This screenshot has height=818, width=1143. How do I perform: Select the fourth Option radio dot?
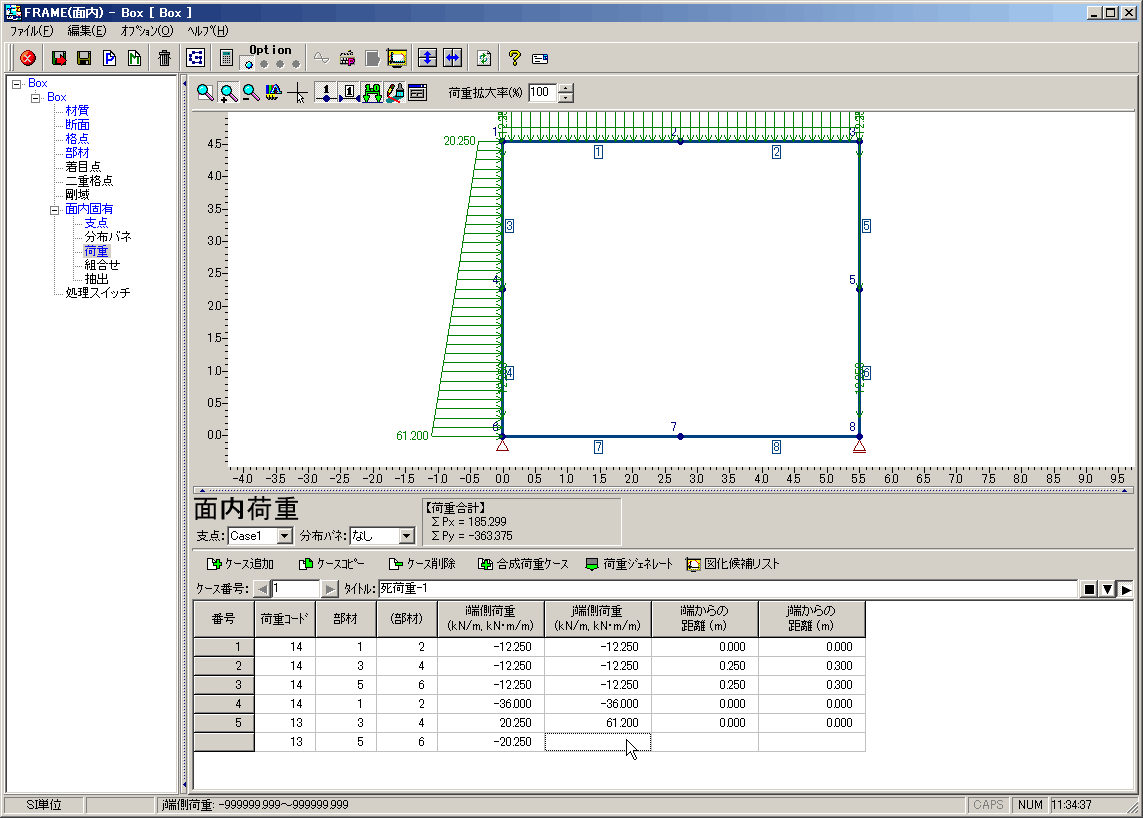point(295,64)
